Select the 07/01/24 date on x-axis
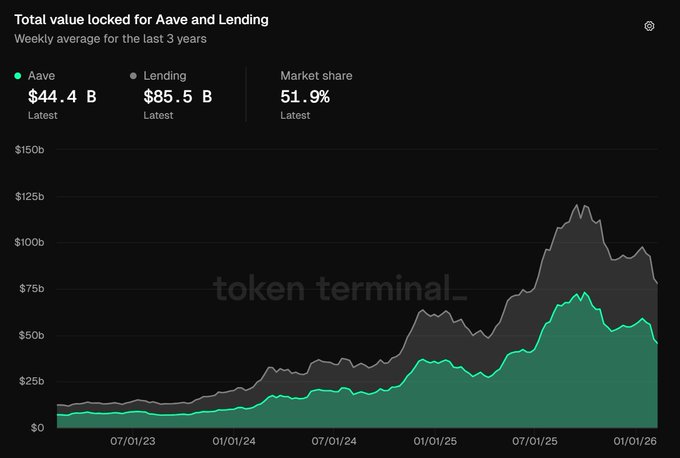Screen dimensions: 680x458 (335, 440)
